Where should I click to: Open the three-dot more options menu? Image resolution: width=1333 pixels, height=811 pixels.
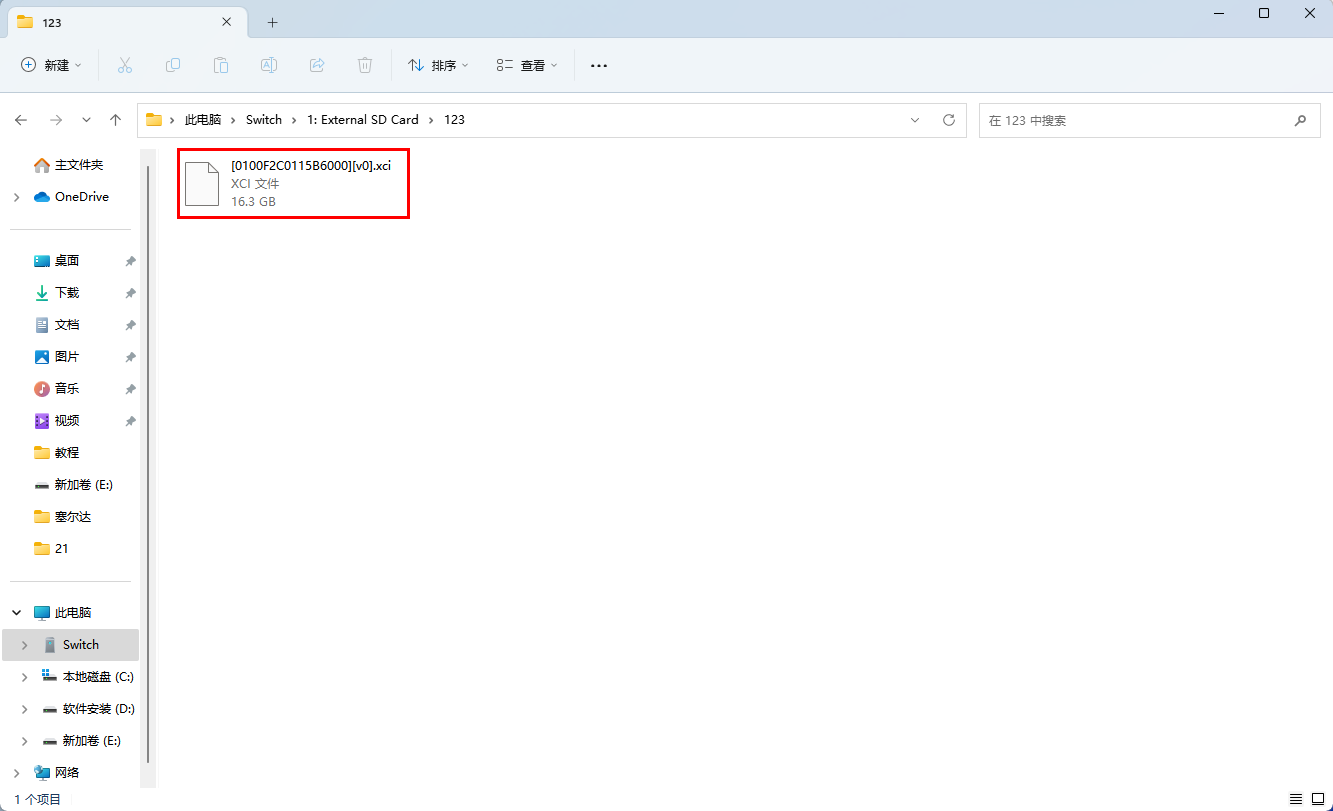click(599, 65)
